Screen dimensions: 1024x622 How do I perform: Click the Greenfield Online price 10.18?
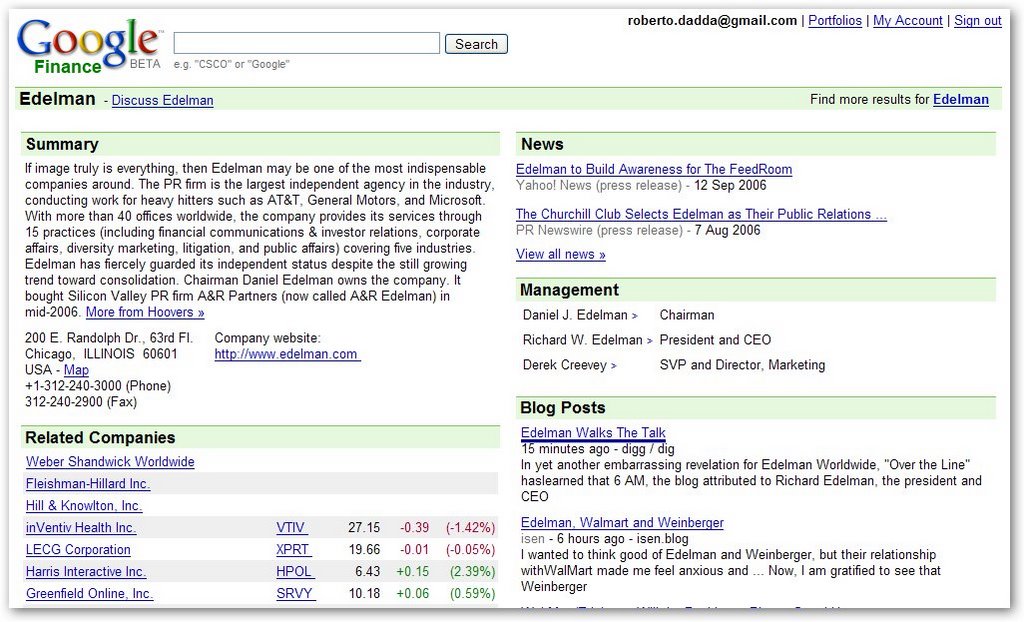click(364, 594)
